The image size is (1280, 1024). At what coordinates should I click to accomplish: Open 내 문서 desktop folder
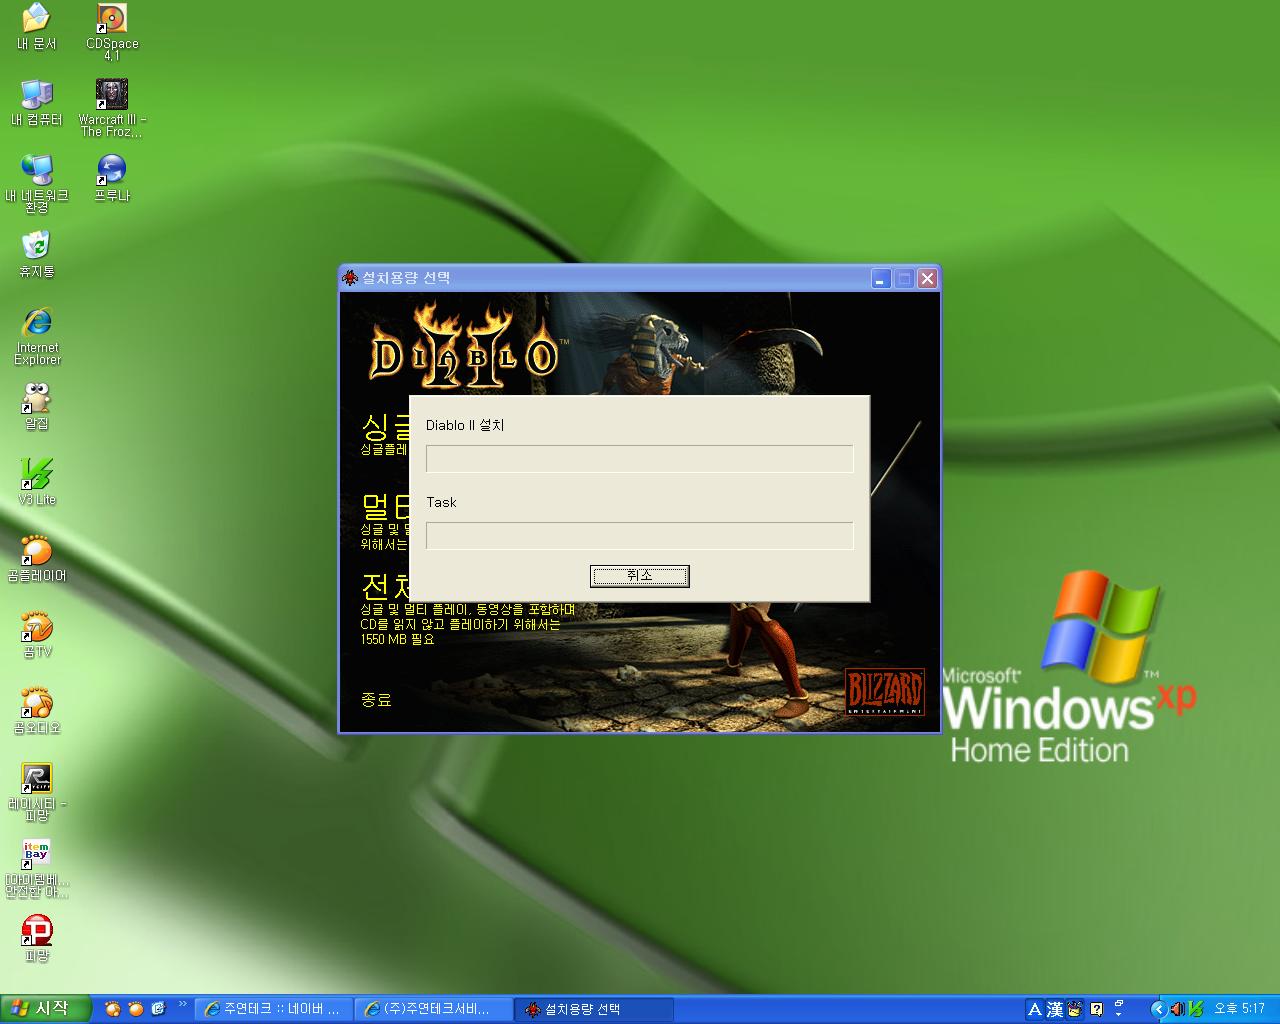coord(36,27)
